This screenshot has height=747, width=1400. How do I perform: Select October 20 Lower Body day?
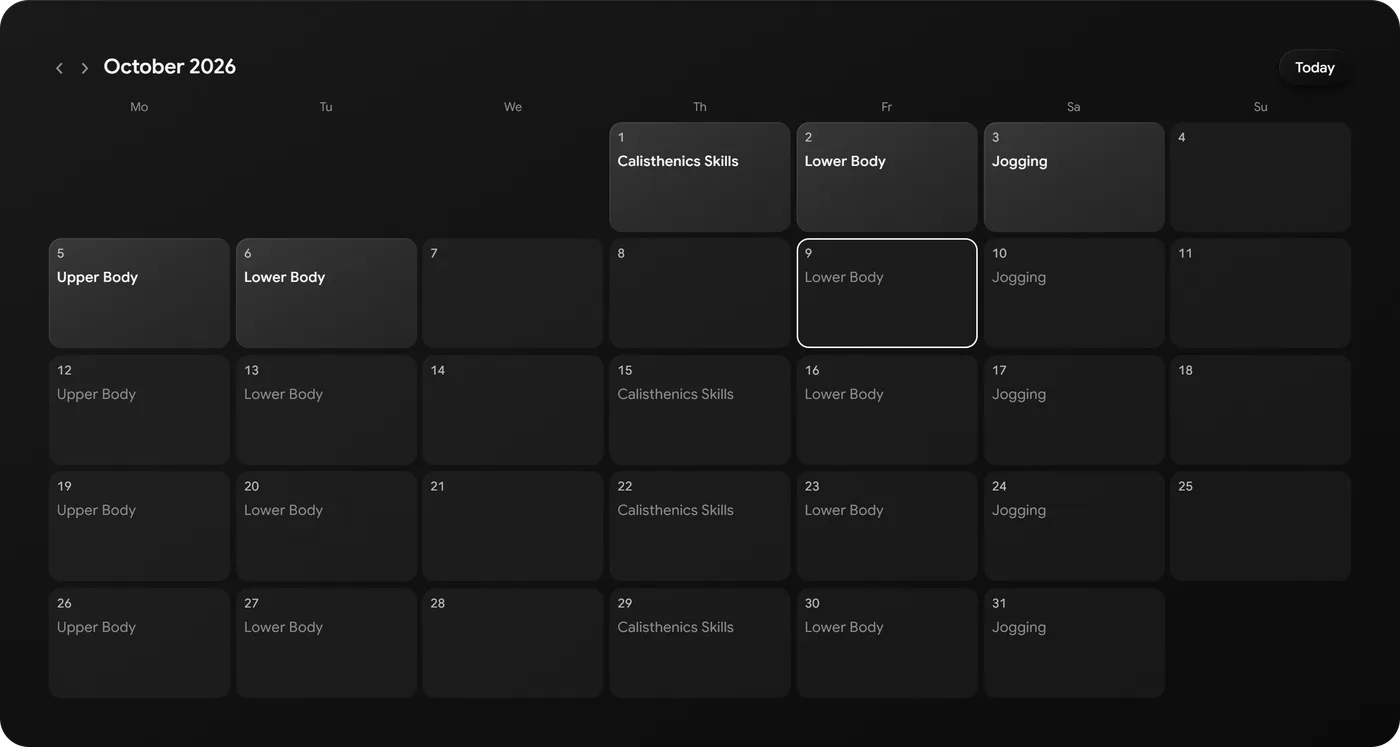click(x=326, y=526)
